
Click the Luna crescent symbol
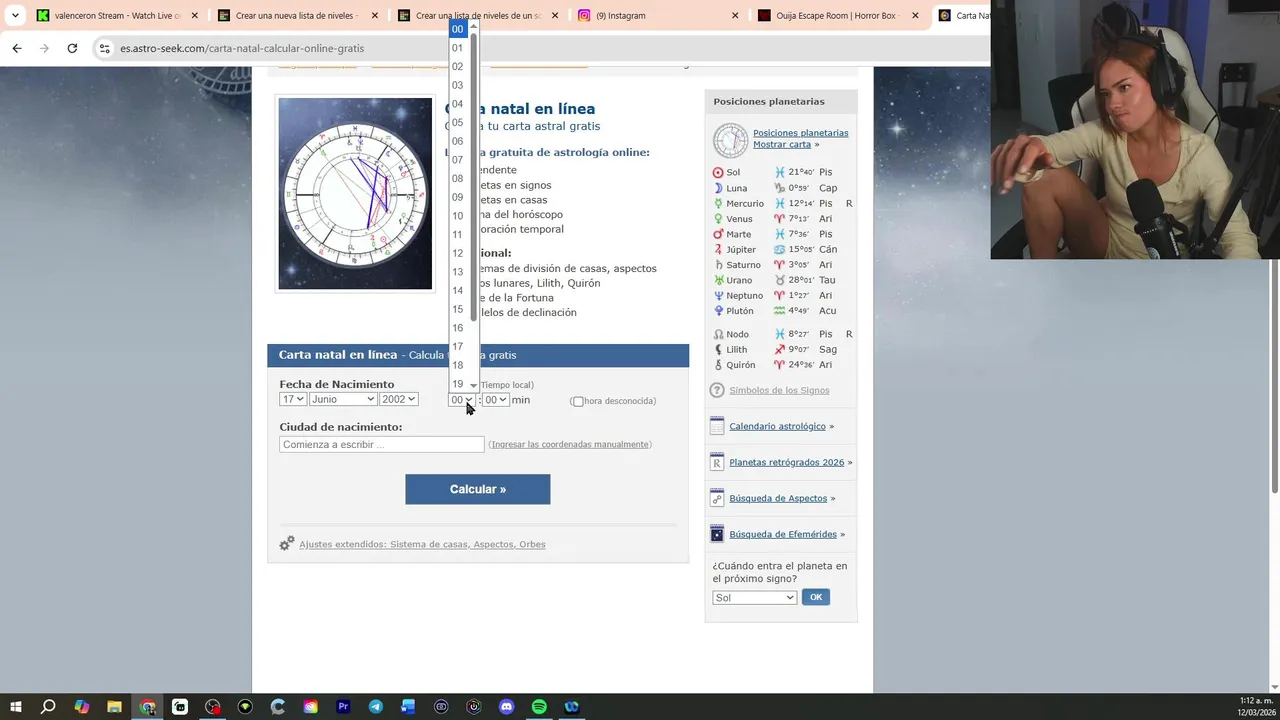pyautogui.click(x=717, y=188)
